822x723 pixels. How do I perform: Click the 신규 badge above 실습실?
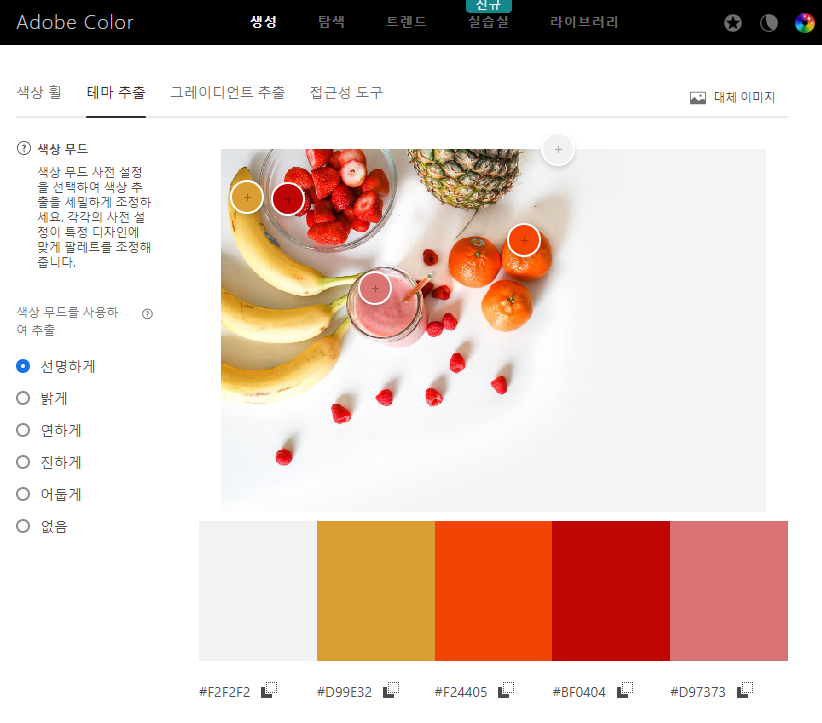point(489,6)
